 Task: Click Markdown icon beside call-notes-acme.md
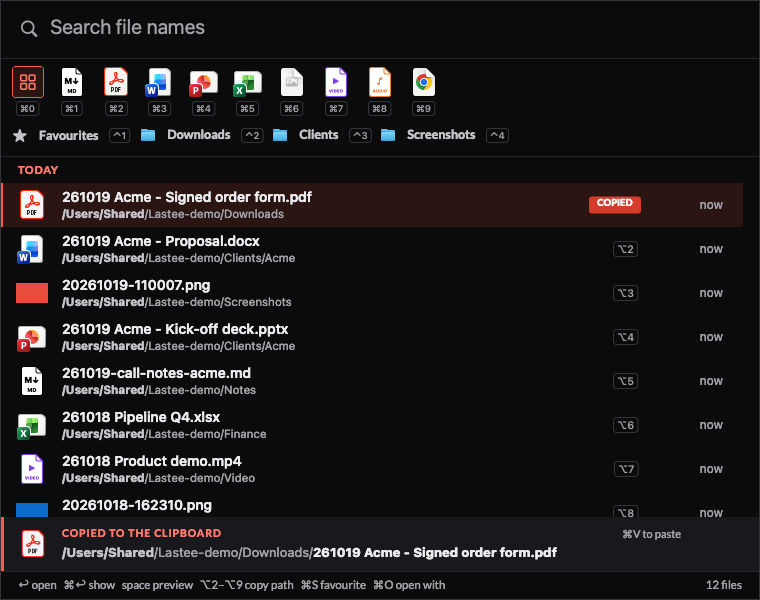[x=32, y=381]
